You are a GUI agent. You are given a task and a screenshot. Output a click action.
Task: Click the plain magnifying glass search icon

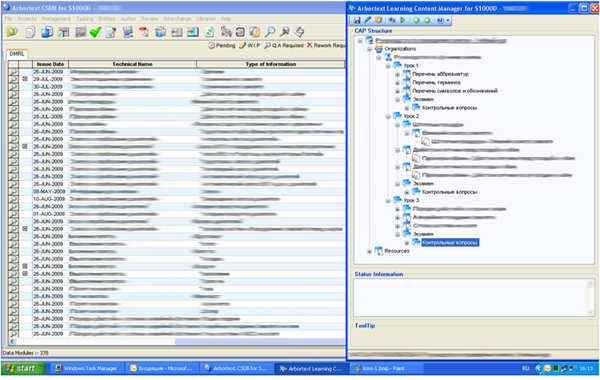pos(270,32)
